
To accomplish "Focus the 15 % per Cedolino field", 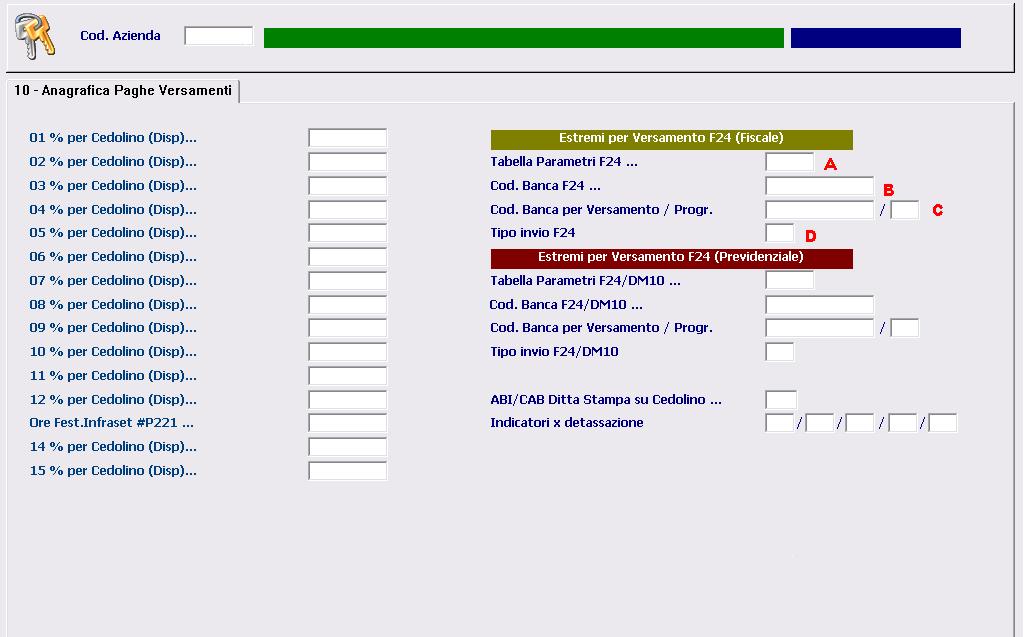I will pyautogui.click(x=347, y=471).
